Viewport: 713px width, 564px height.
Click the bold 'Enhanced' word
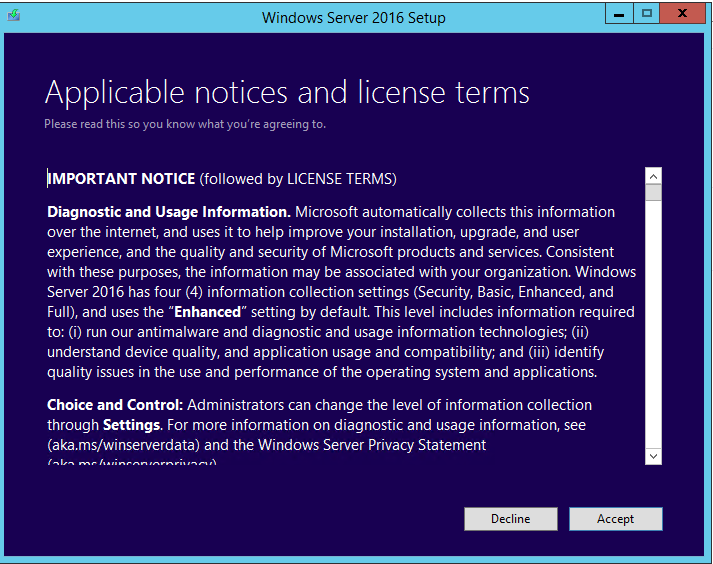[207, 312]
